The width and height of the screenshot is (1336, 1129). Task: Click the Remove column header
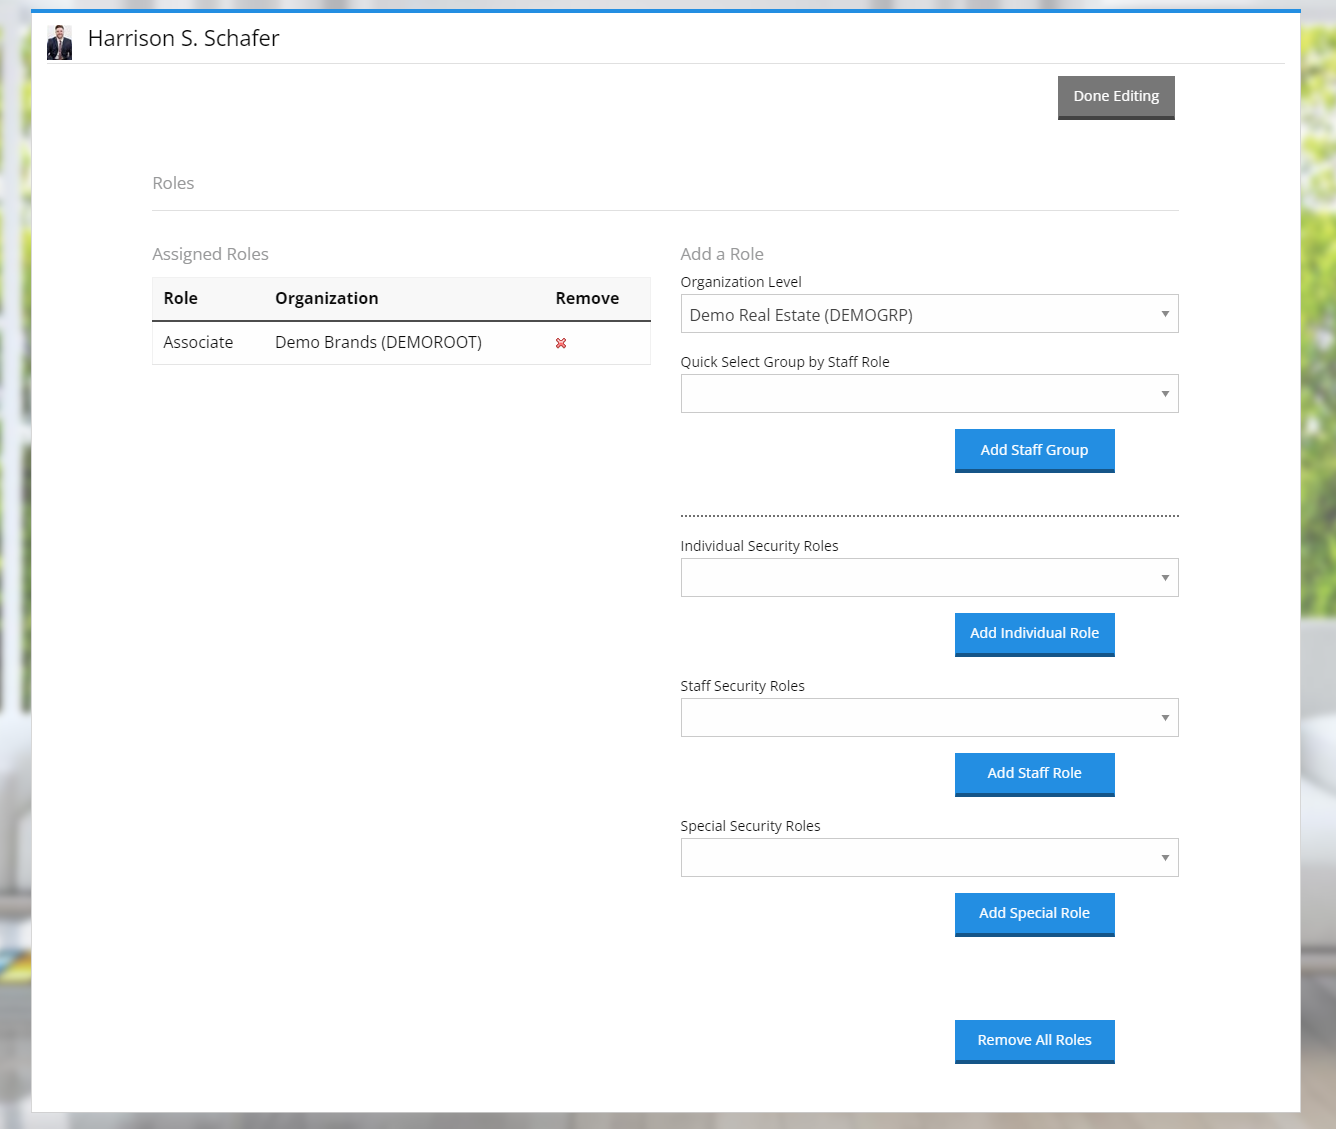tap(587, 298)
